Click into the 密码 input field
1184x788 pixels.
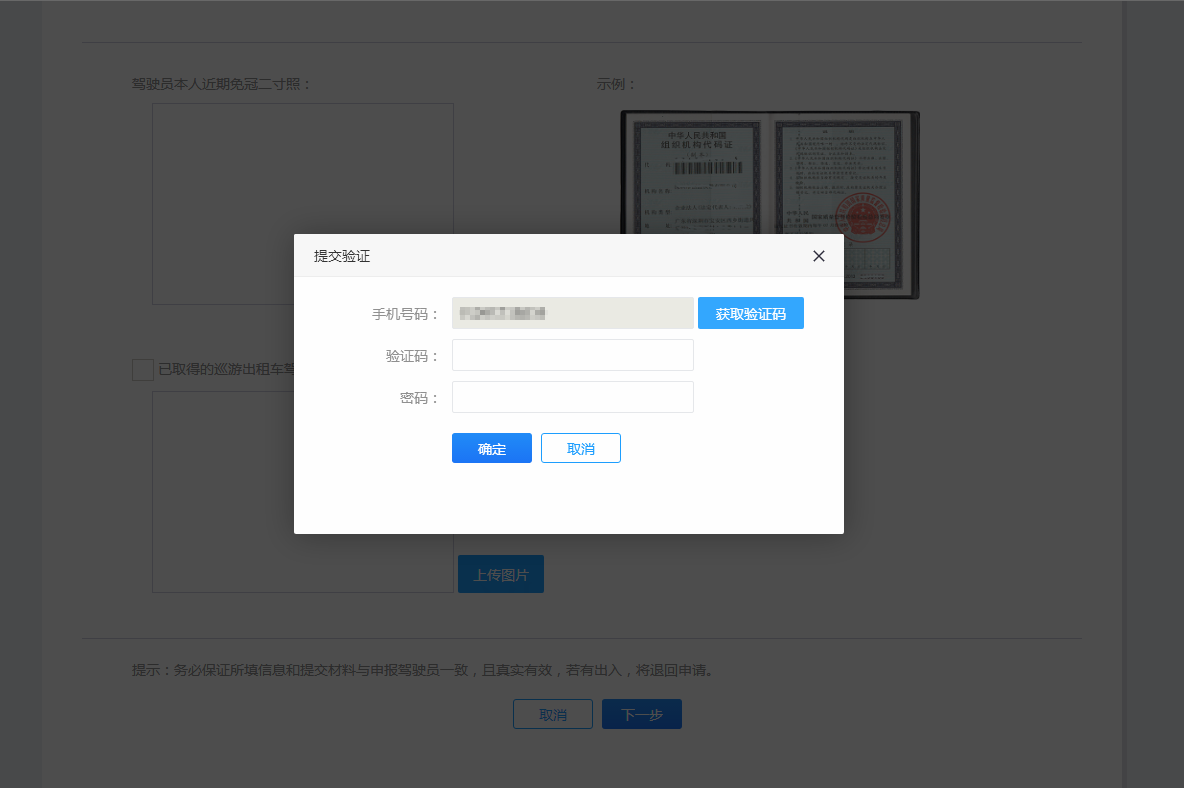572,397
